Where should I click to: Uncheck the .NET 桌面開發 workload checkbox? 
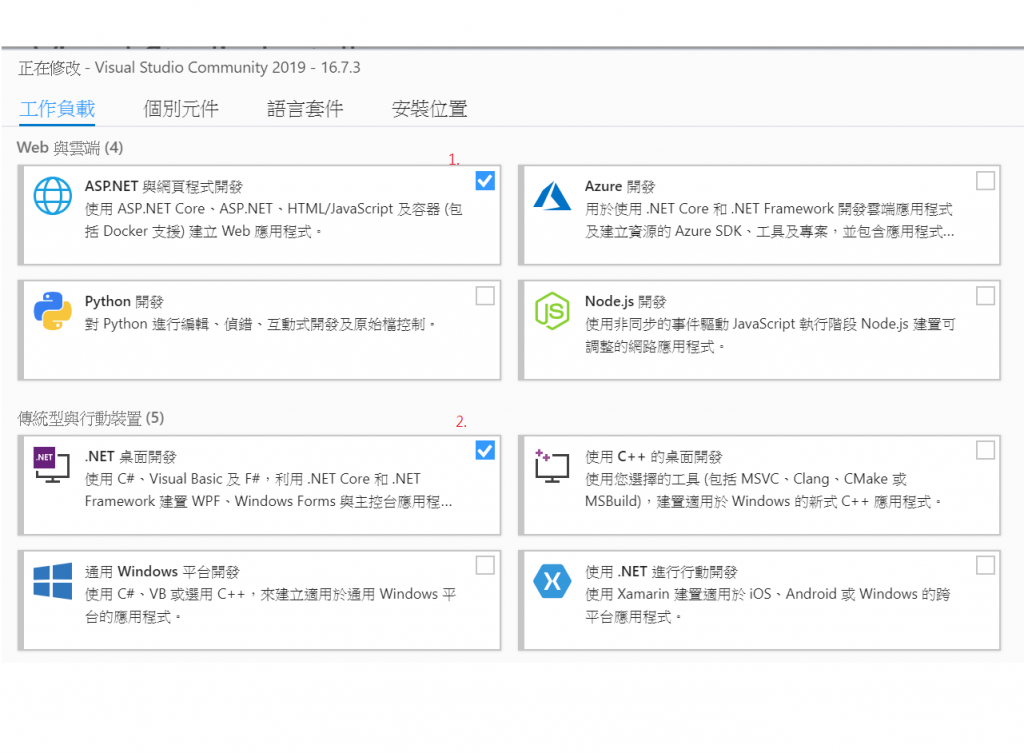[485, 450]
